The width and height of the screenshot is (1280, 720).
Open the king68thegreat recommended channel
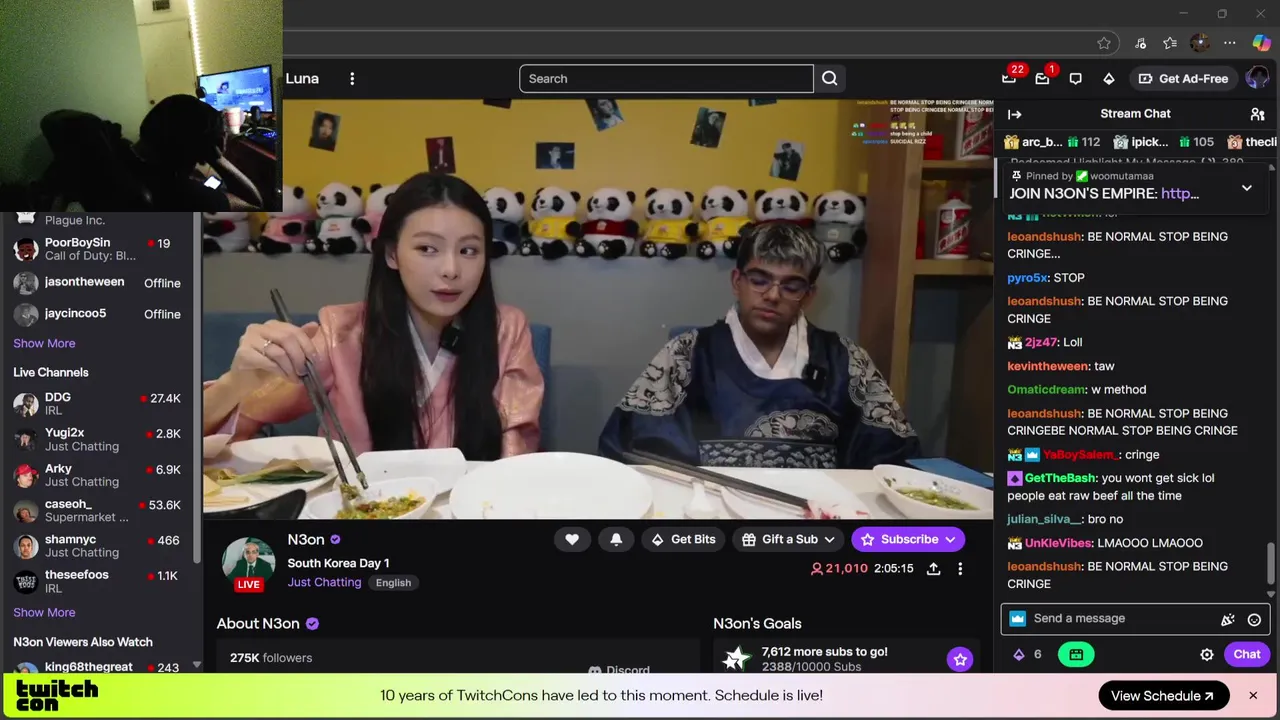click(100, 668)
